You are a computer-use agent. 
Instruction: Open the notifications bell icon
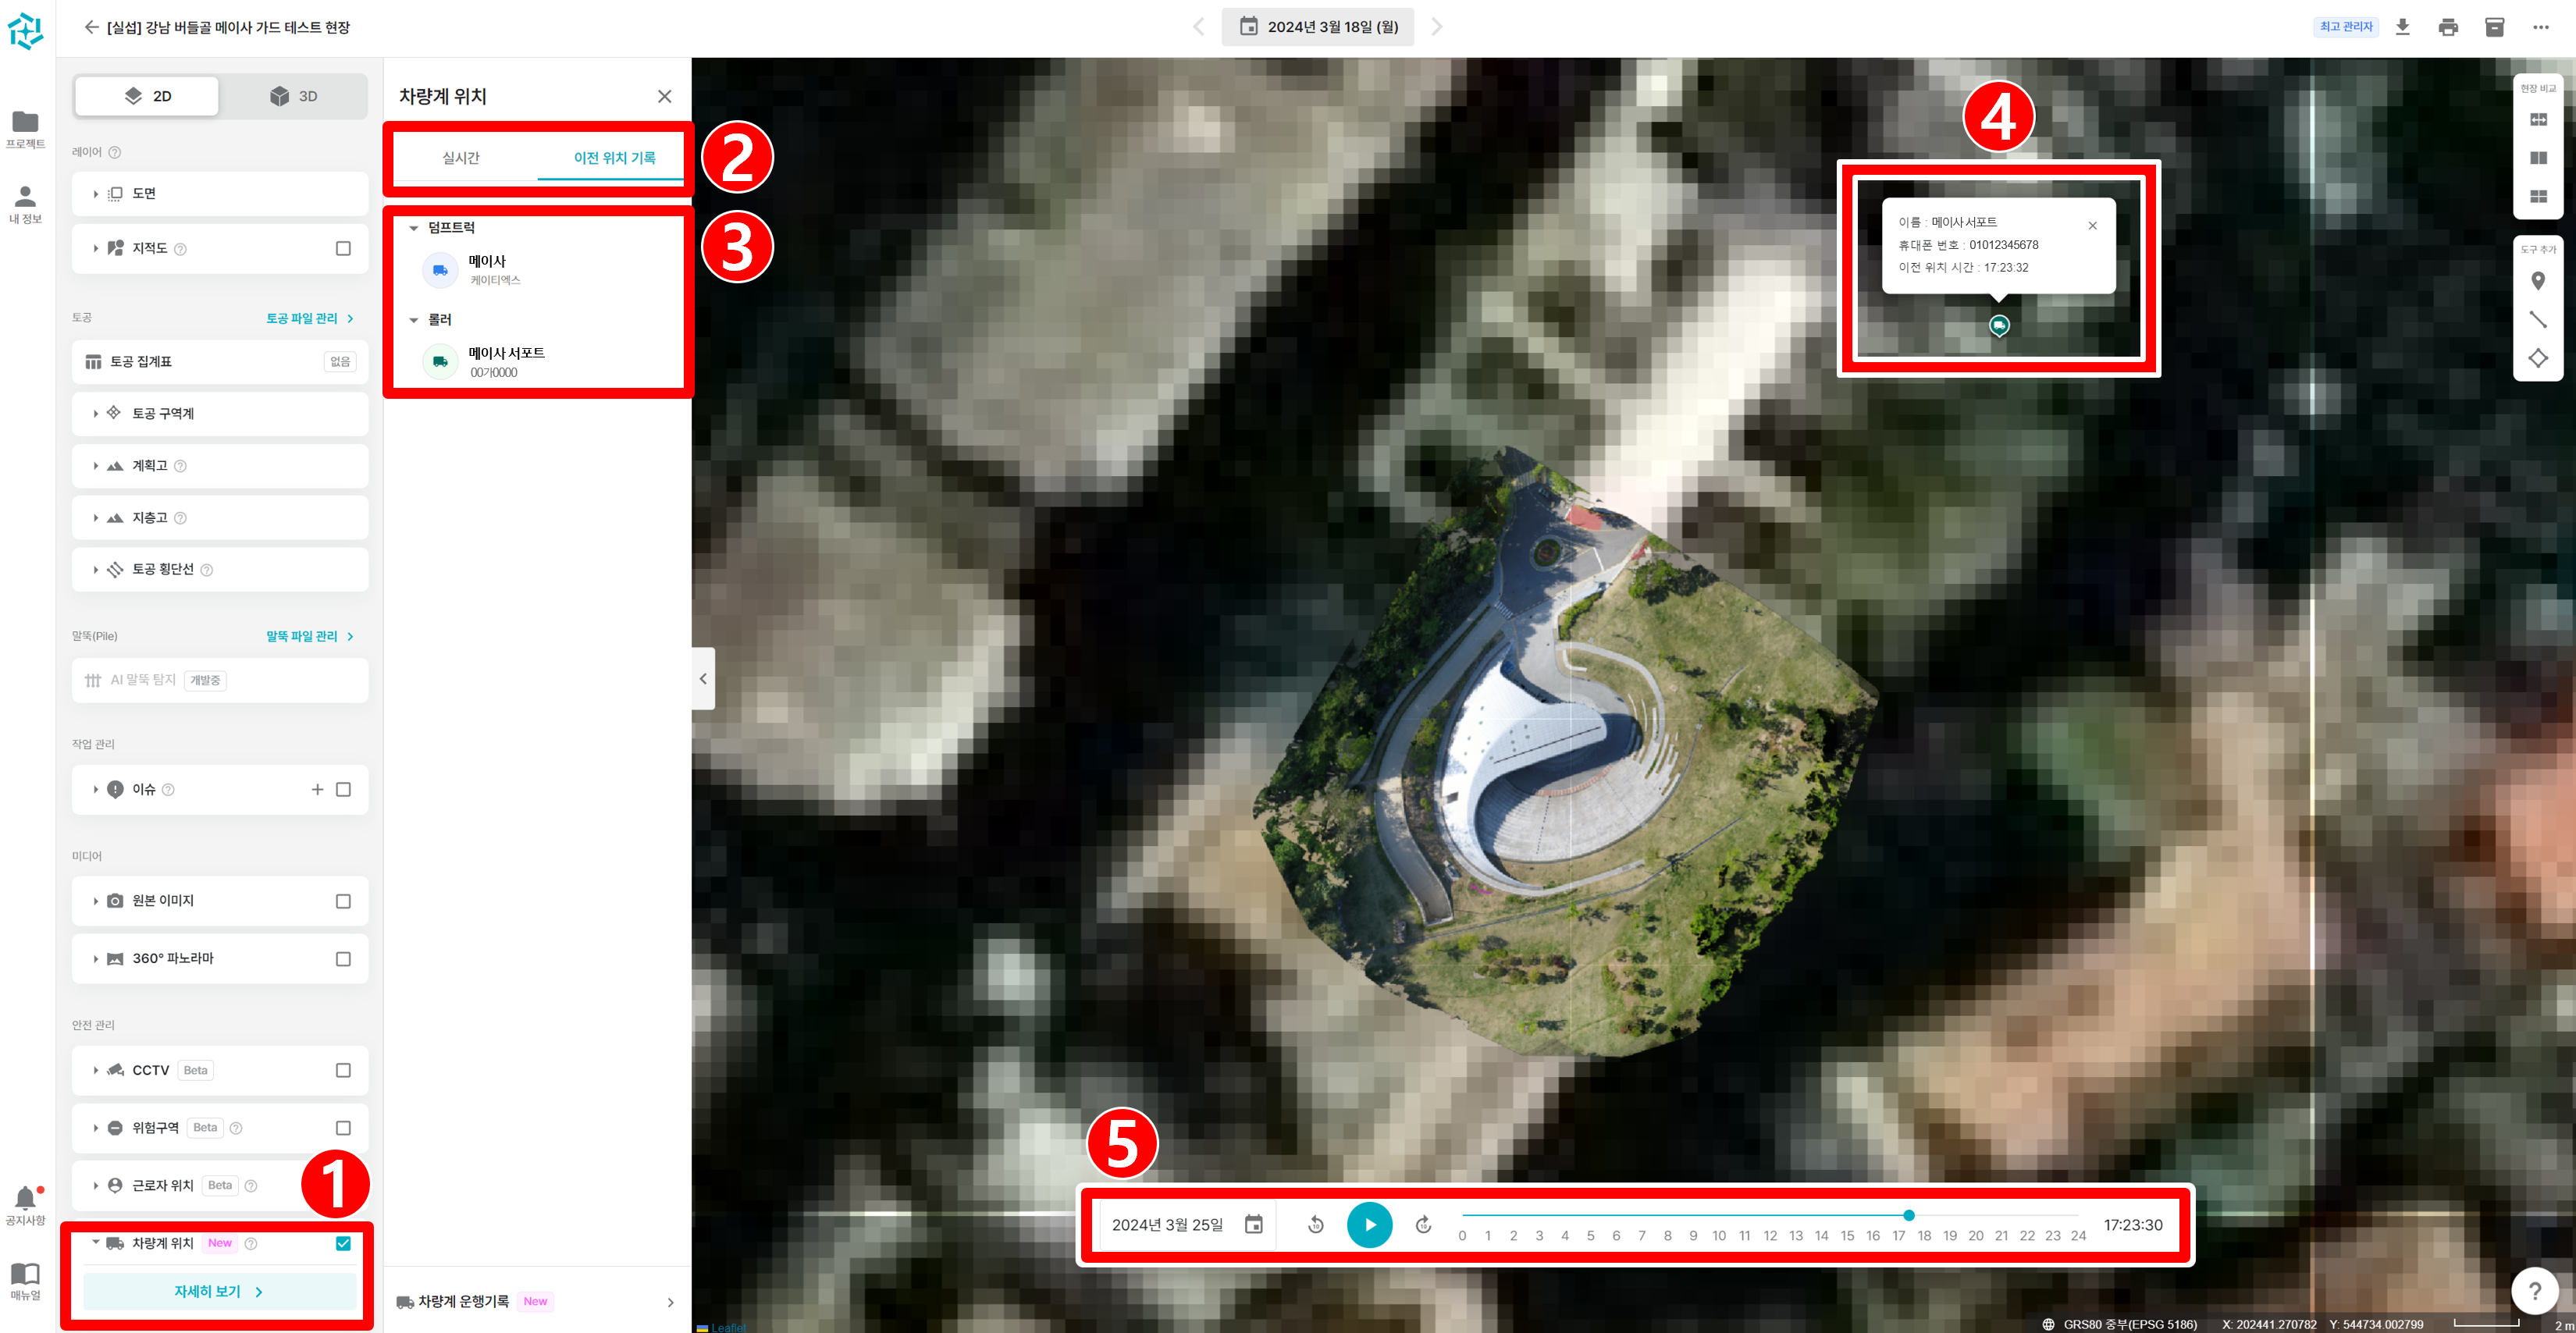tap(25, 1198)
